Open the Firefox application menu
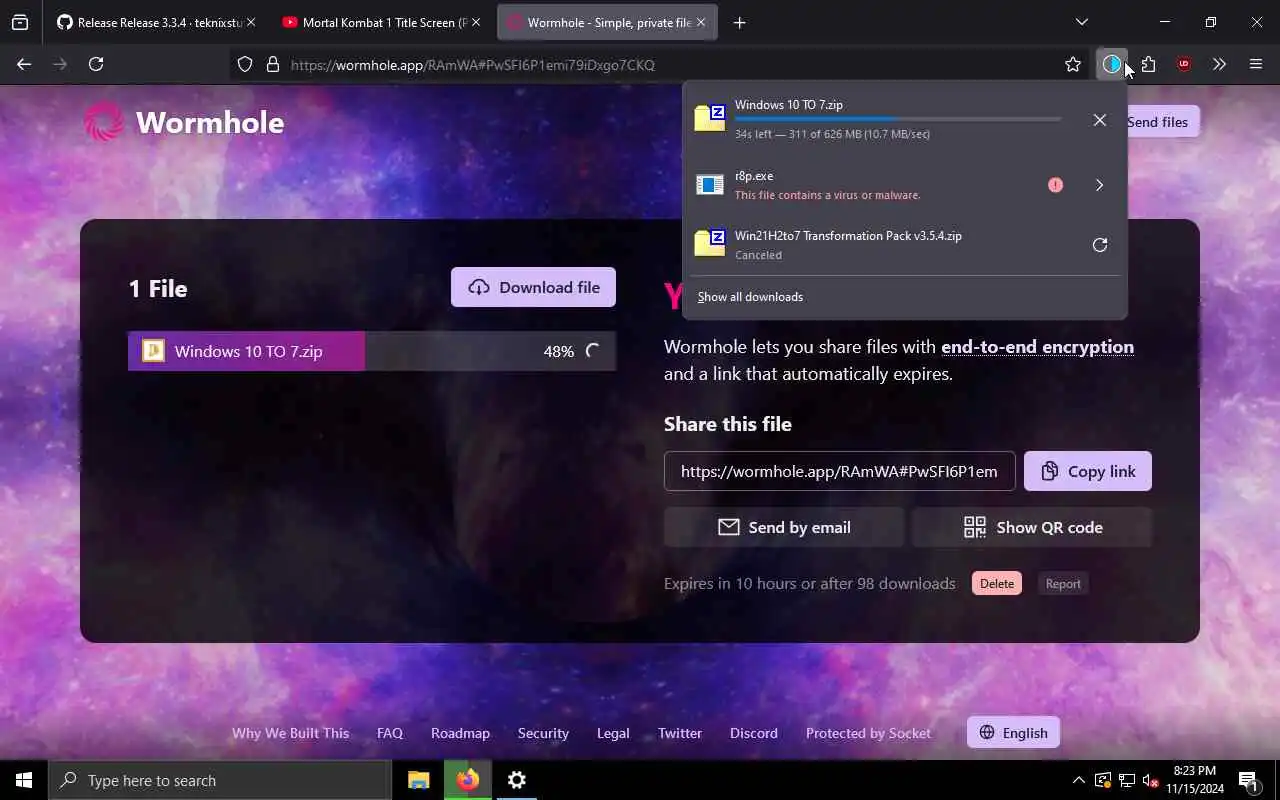The width and height of the screenshot is (1280, 800). 1256,64
